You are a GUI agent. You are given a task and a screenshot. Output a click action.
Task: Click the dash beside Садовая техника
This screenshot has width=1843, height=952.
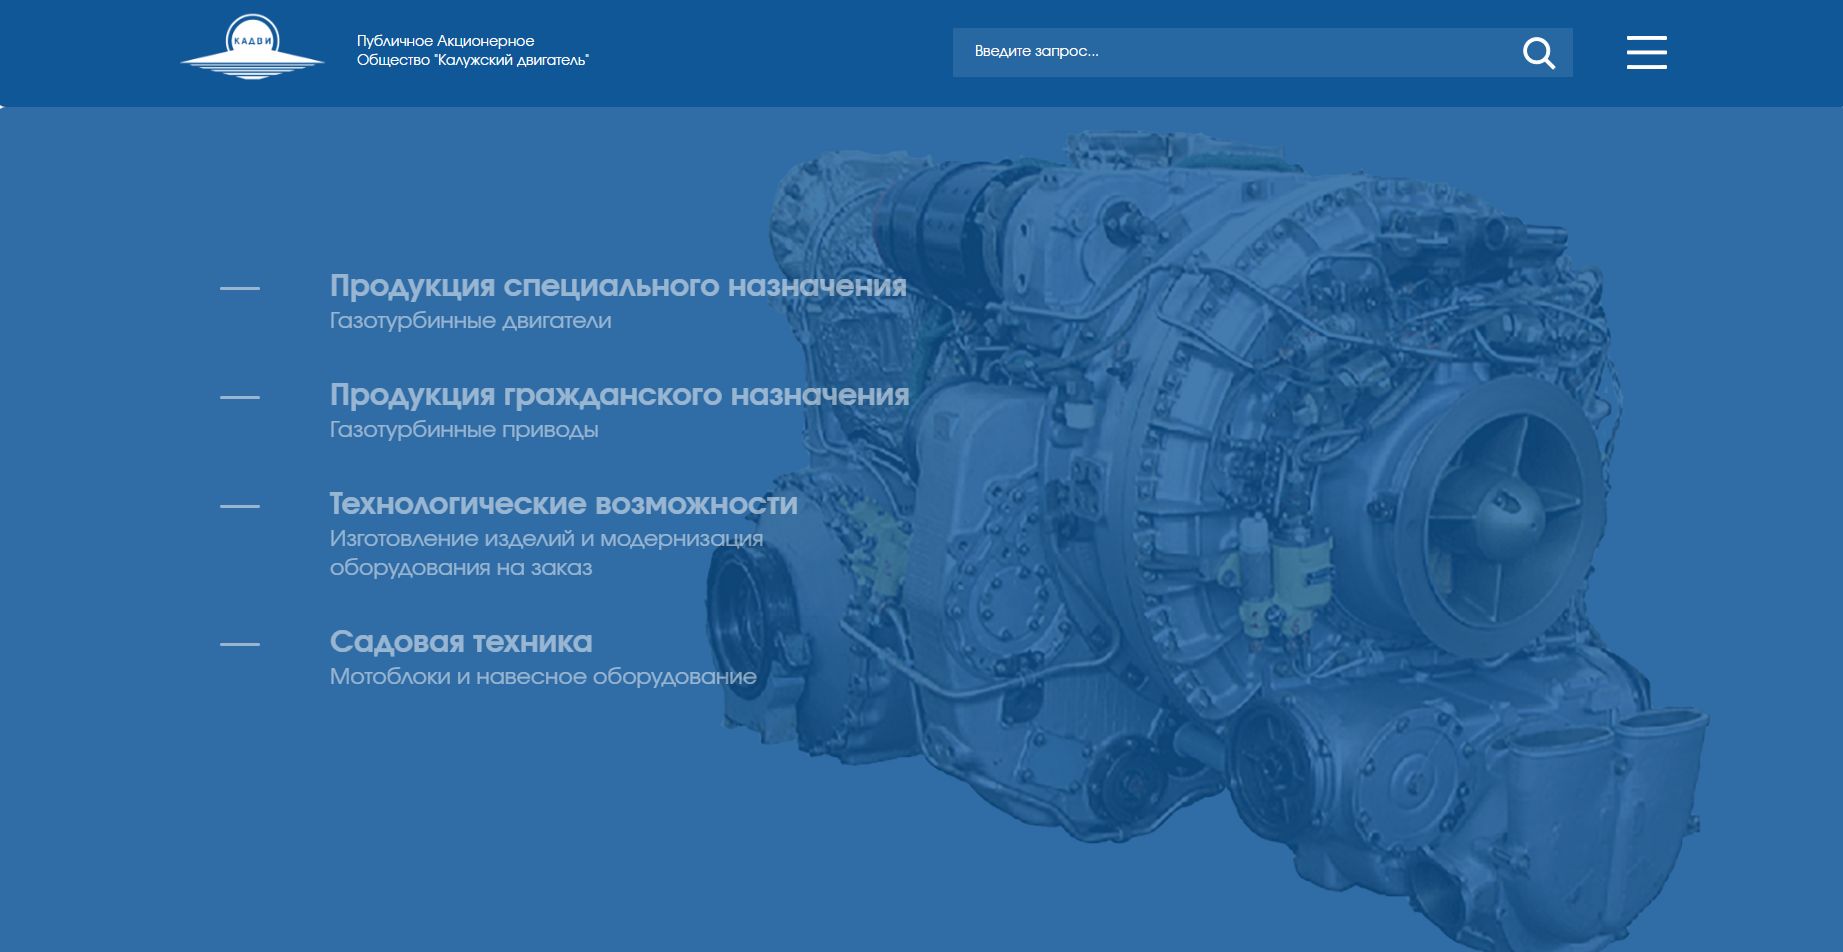coord(240,645)
